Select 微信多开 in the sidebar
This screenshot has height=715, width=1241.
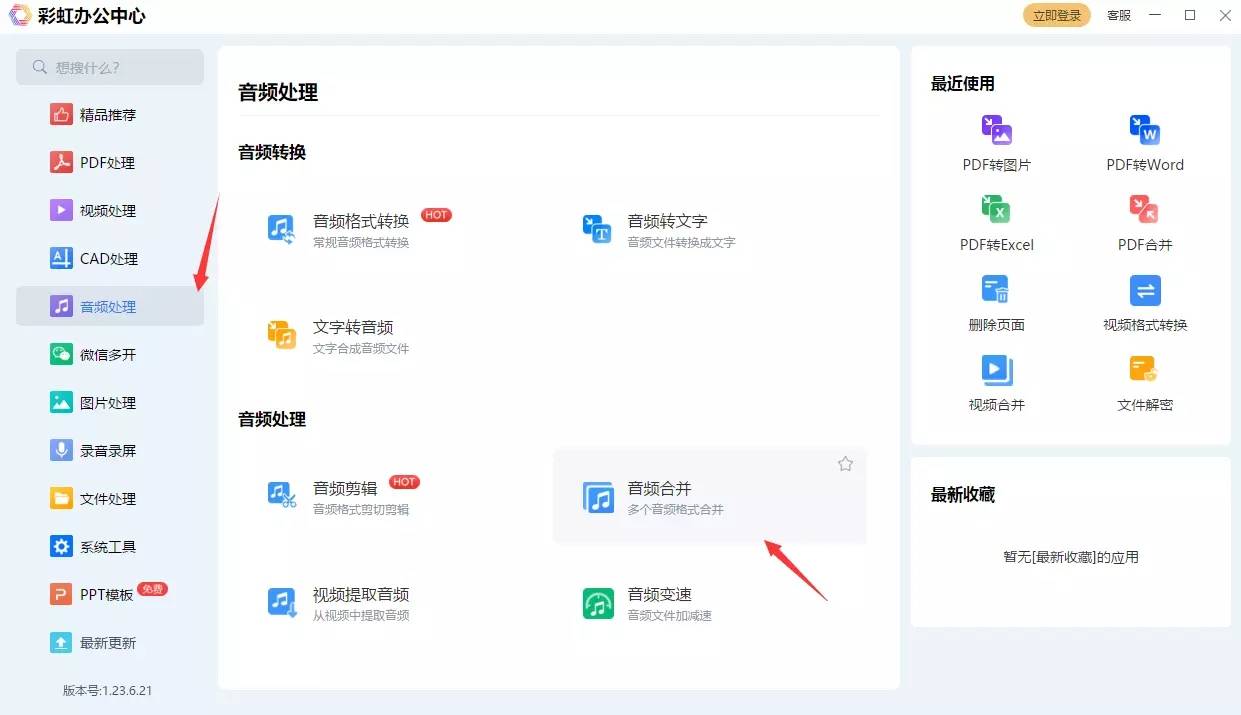(110, 354)
